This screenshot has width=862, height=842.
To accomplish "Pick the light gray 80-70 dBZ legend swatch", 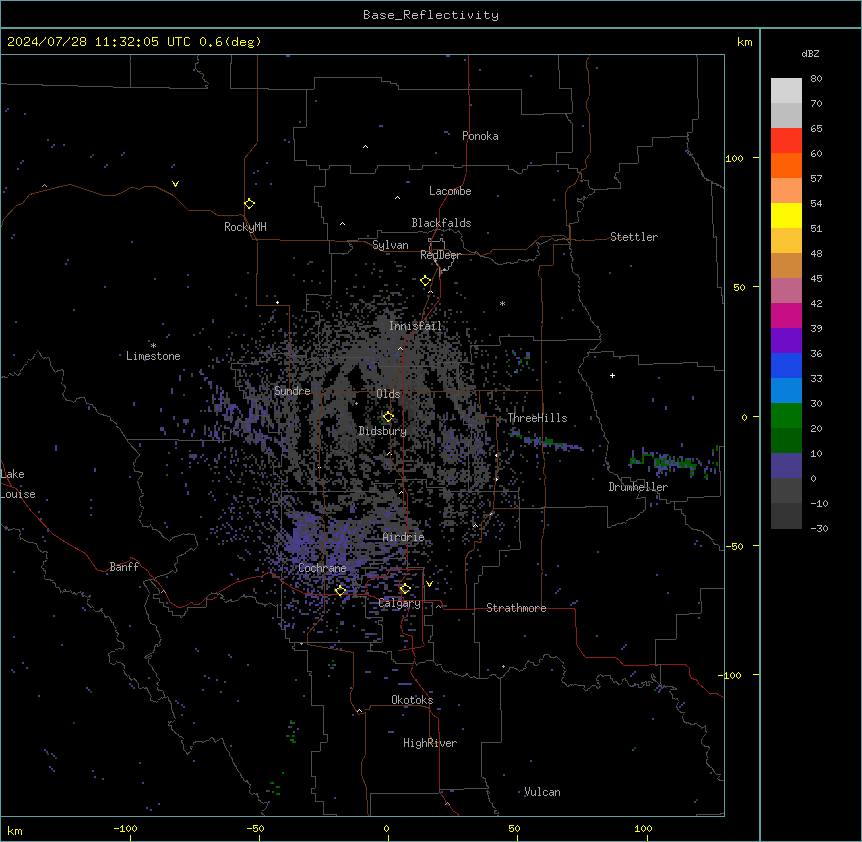I will tap(786, 90).
